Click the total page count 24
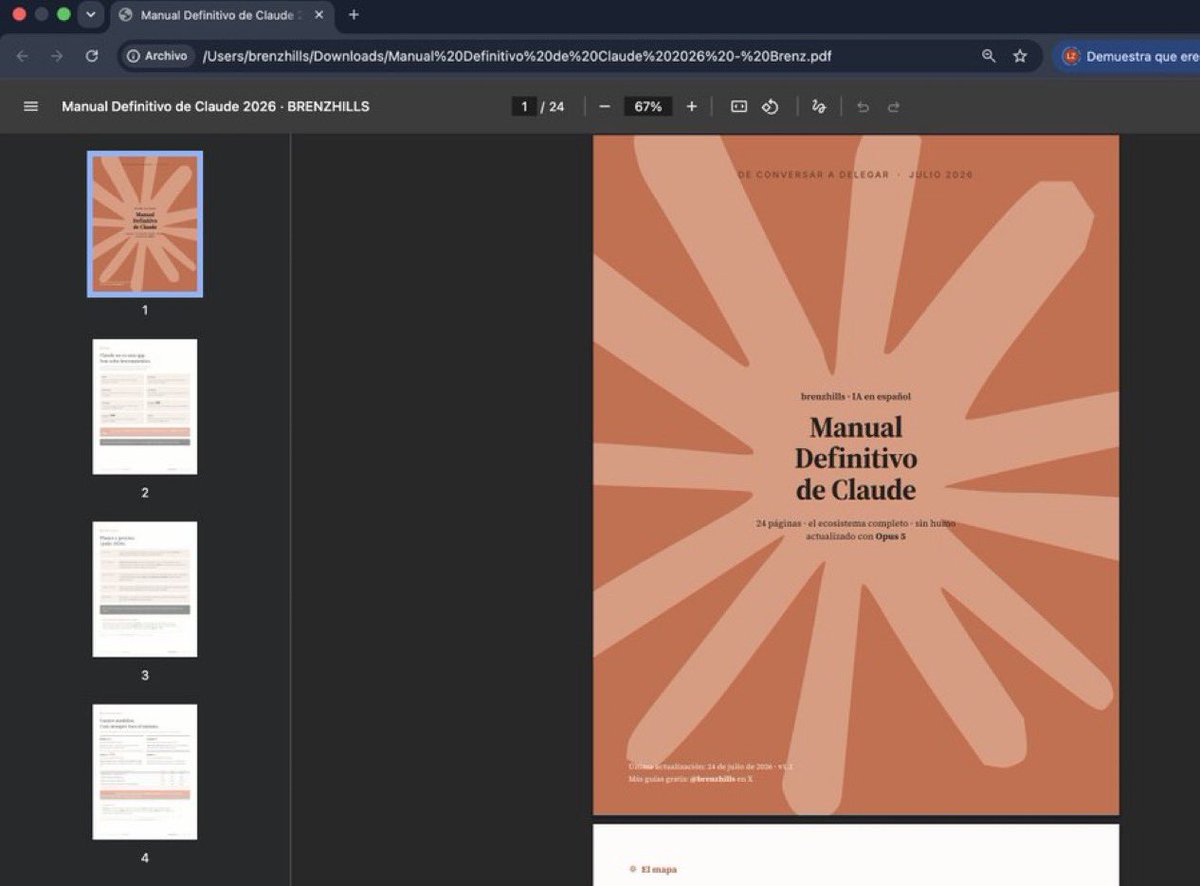Image resolution: width=1200 pixels, height=886 pixels. (557, 106)
